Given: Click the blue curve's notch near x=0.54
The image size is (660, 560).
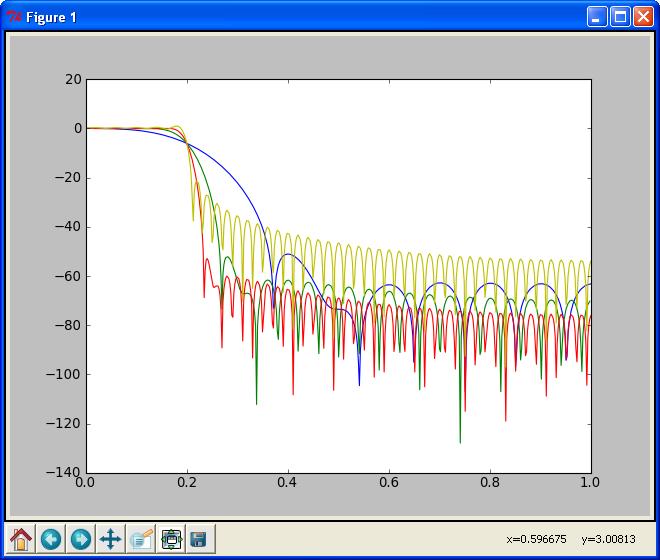Looking at the screenshot, I should [359, 383].
